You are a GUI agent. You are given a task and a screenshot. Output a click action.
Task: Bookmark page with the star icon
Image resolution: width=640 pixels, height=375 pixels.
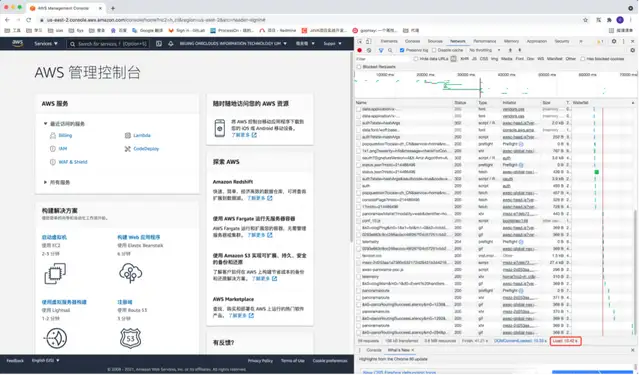point(585,20)
